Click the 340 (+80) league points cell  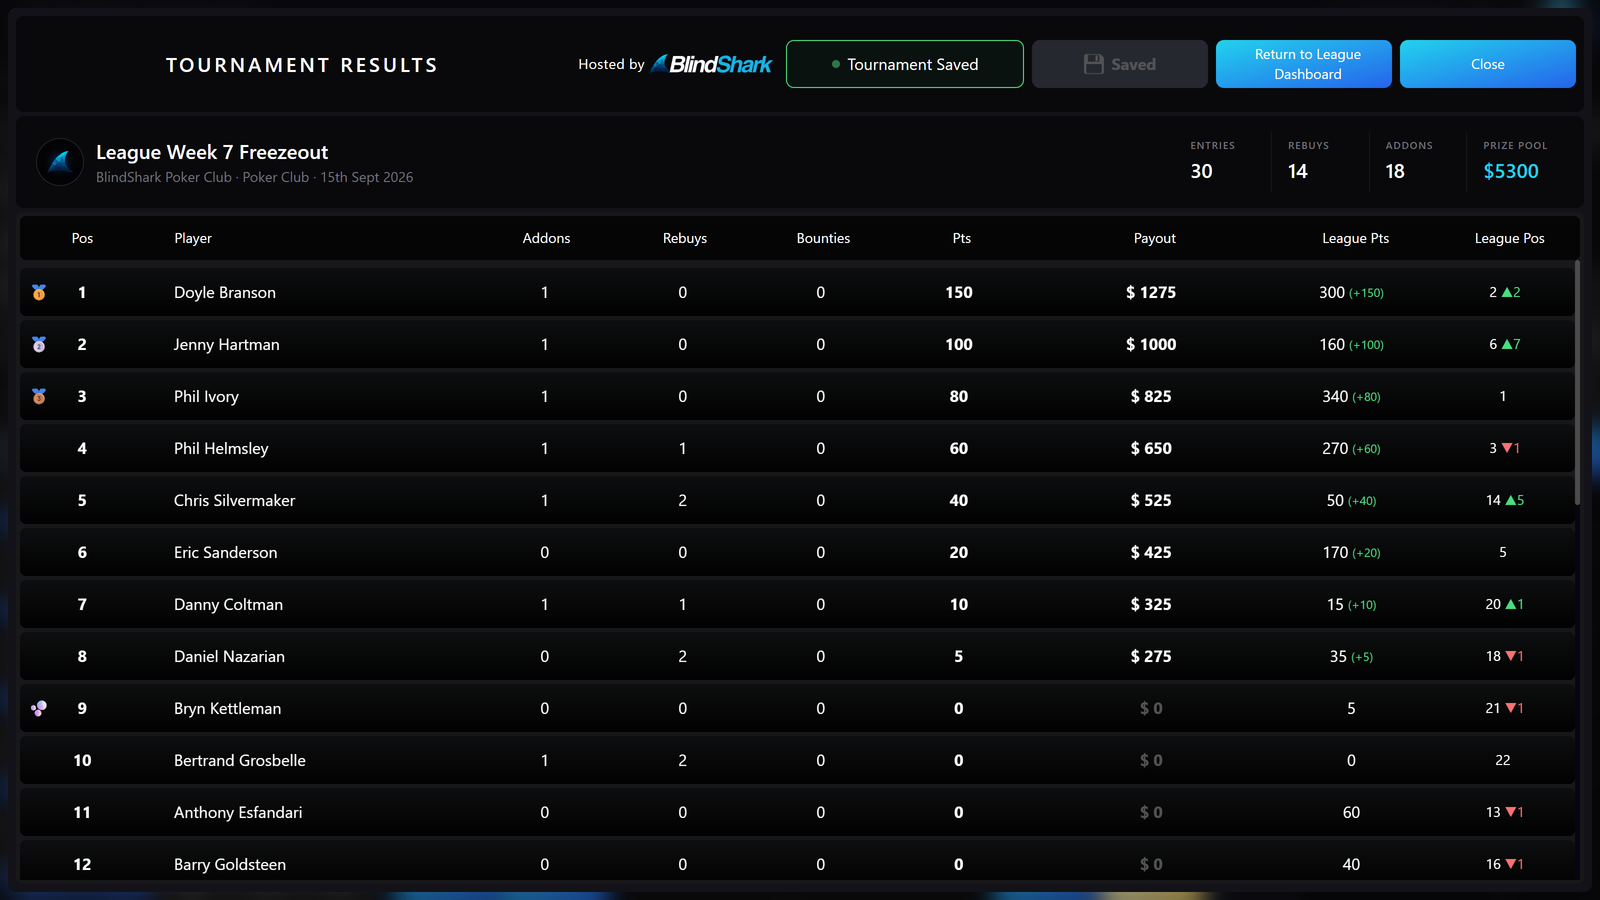click(1351, 396)
